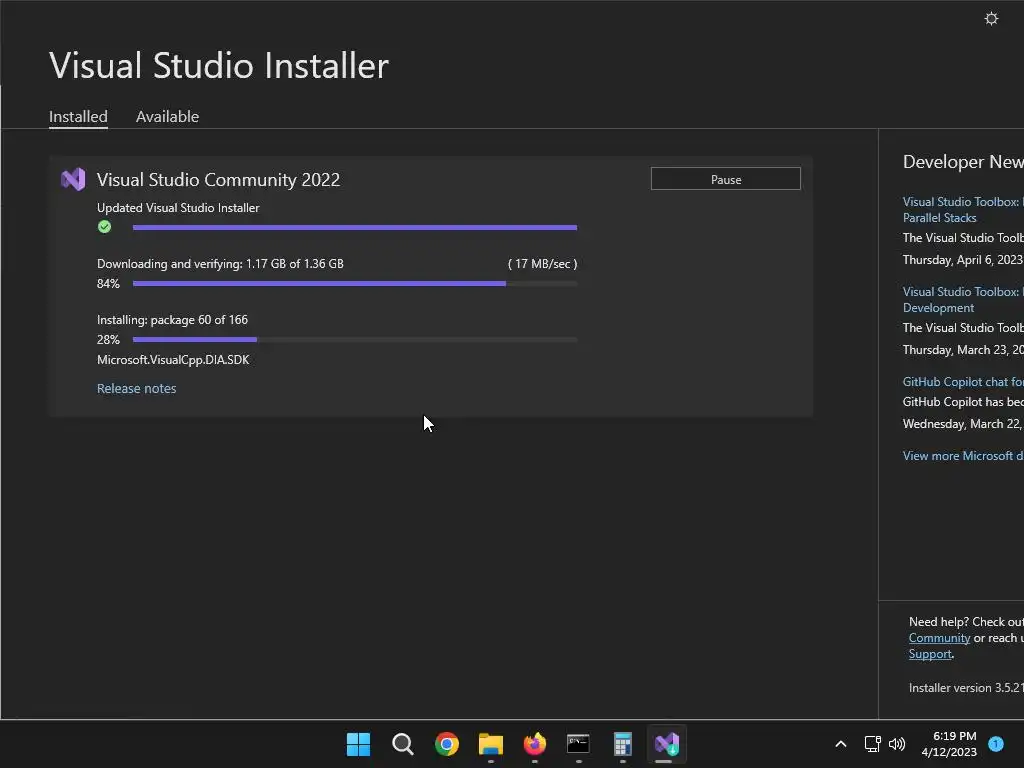Click the Installer version text
This screenshot has height=768, width=1024.
point(966,688)
